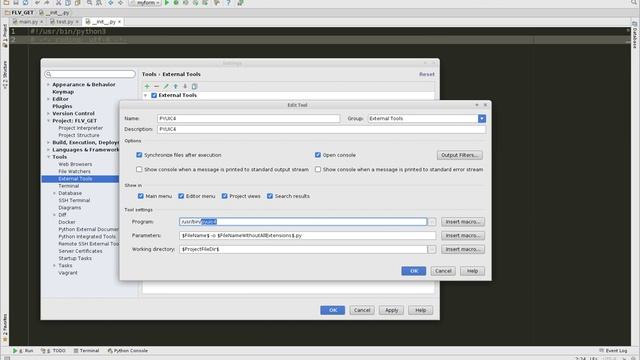Collapse the External Tools group in list
640x360 pixels.
(145, 96)
